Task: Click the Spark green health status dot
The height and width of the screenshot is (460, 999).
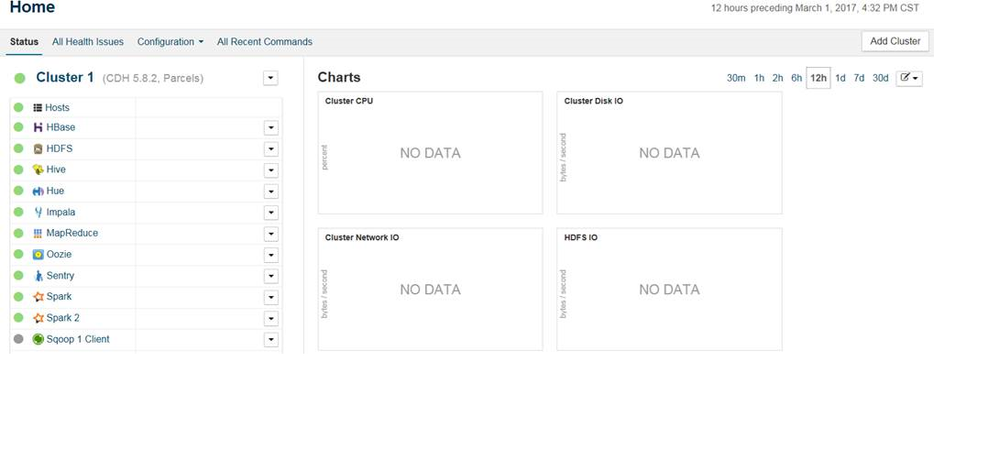Action: point(18,296)
